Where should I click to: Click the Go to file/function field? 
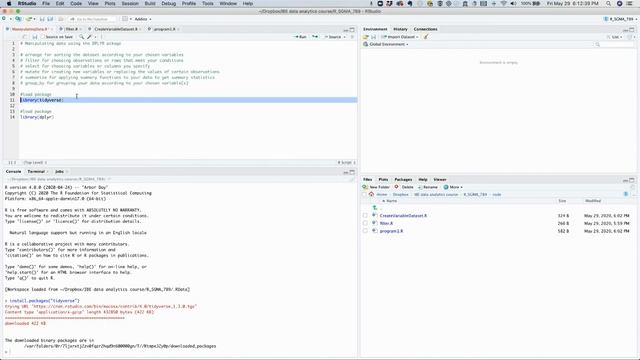coord(92,19)
